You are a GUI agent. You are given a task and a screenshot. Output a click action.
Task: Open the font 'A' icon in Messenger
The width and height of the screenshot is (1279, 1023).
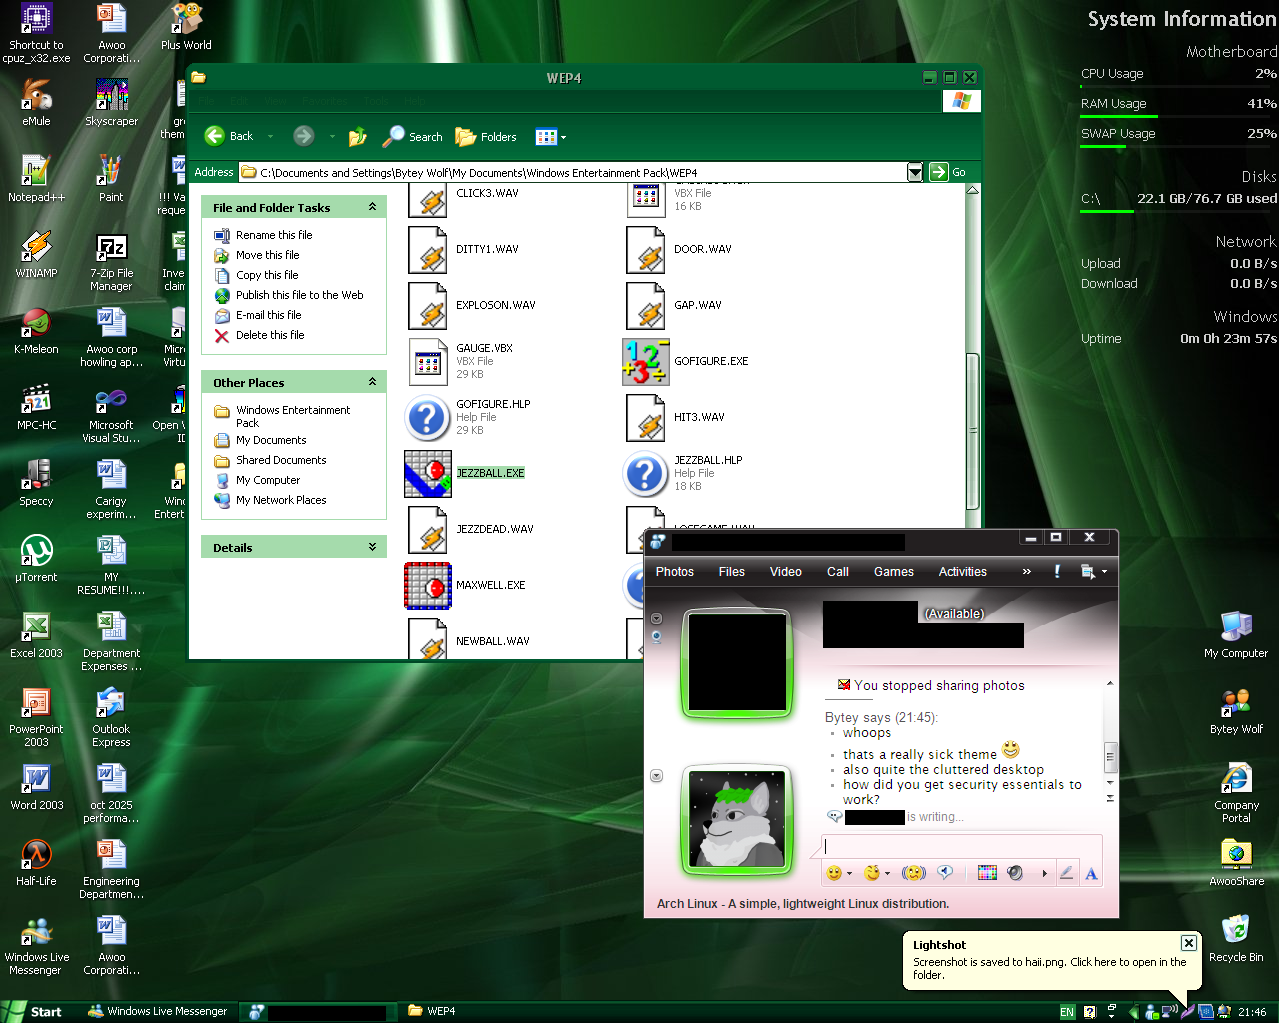pos(1091,874)
